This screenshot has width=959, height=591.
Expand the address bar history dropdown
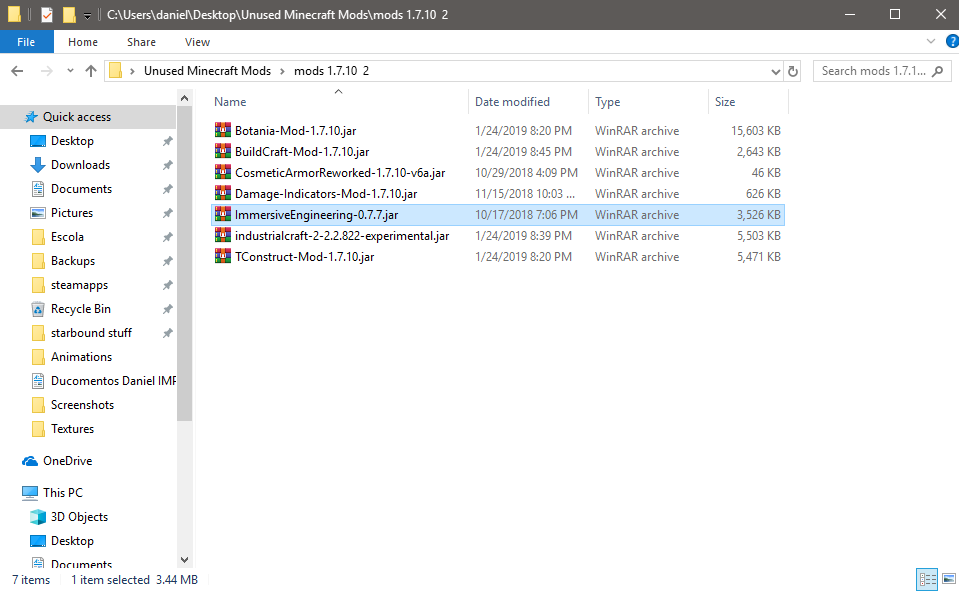[776, 72]
